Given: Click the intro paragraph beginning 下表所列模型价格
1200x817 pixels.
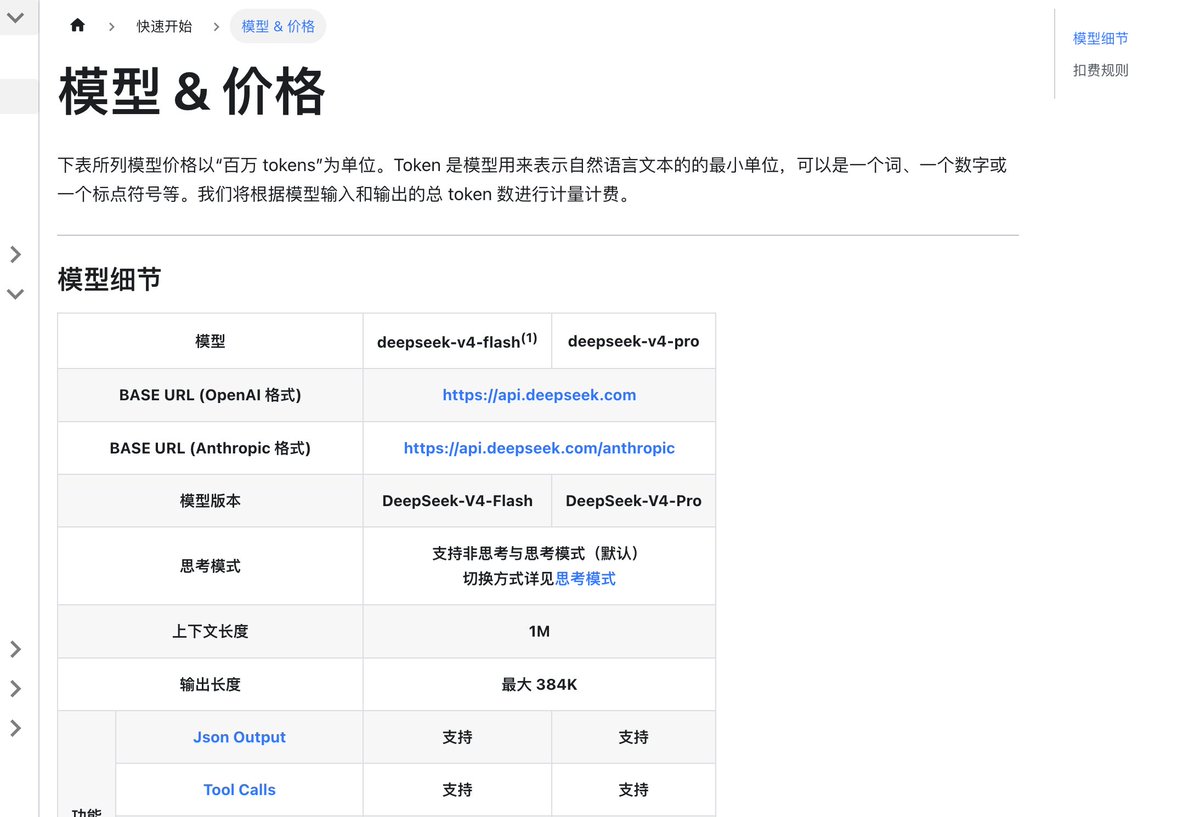Looking at the screenshot, I should (532, 180).
